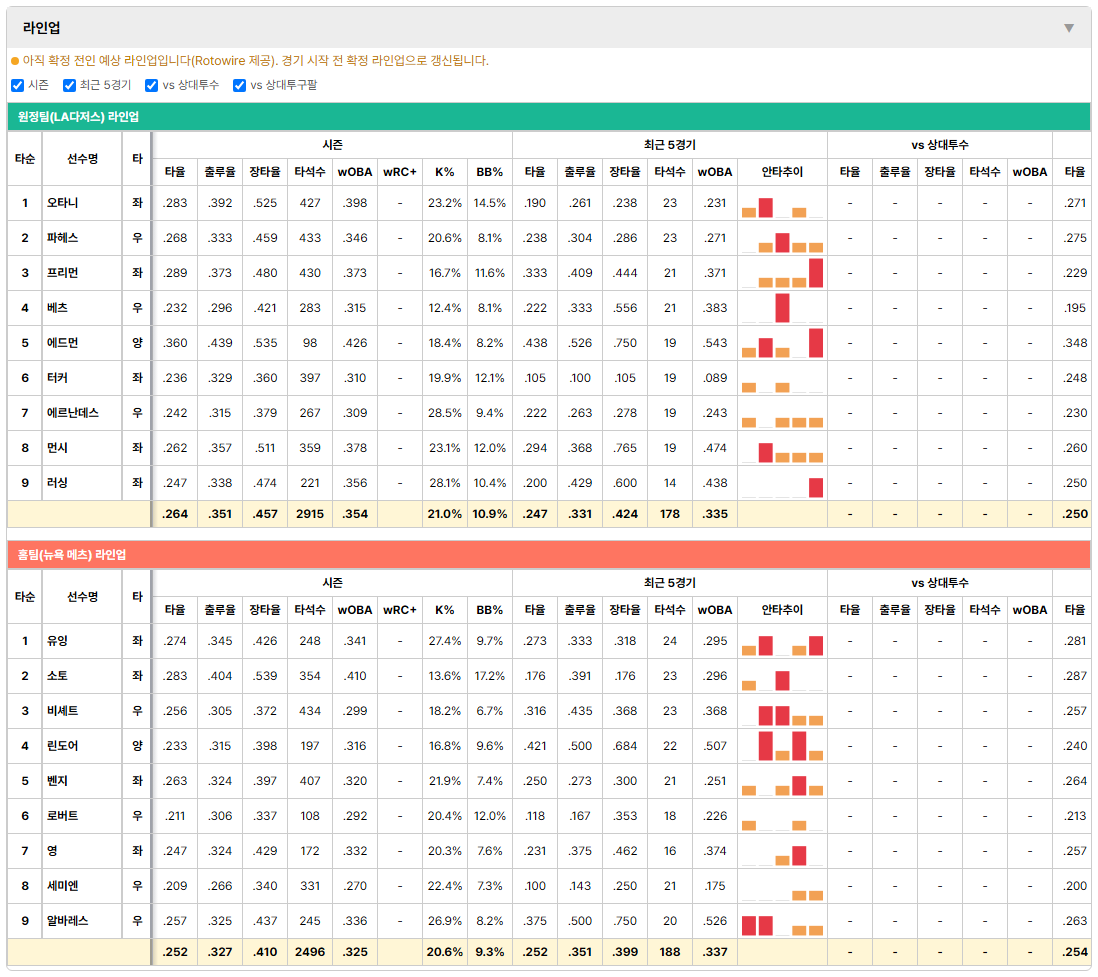Image resolution: width=1098 pixels, height=977 pixels.
Task: Click 에드먼's hit trend chart
Action: (782, 343)
